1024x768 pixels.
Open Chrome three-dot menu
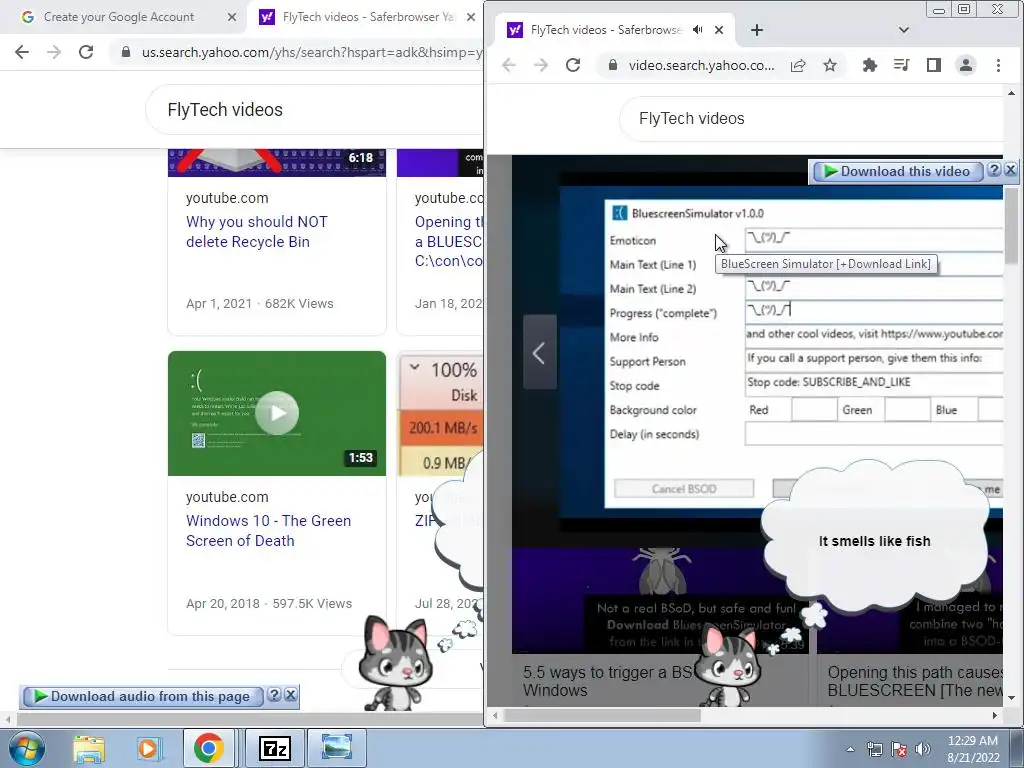[x=998, y=65]
